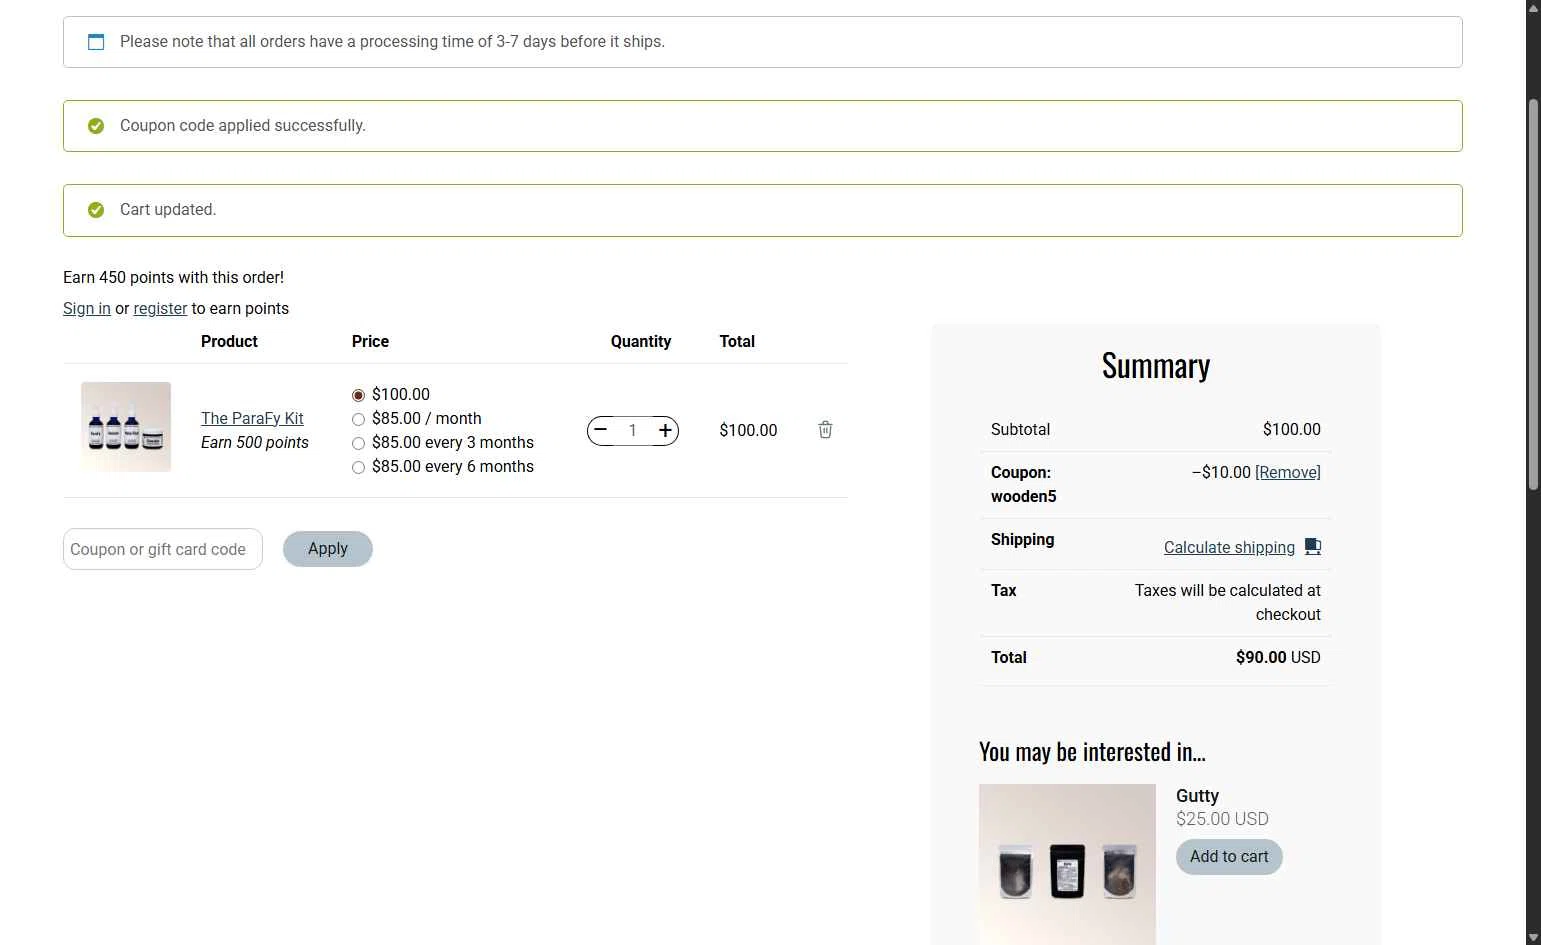Click the Quantity column header
Viewport: 1541px width, 945px height.
coord(641,341)
